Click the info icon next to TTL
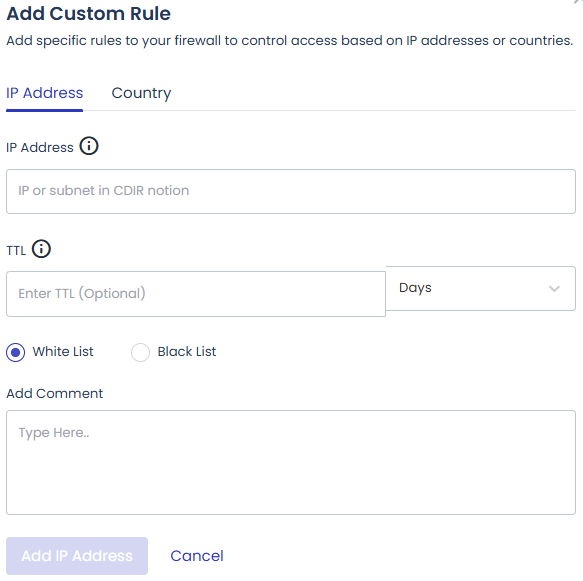583x581 pixels. [41, 249]
